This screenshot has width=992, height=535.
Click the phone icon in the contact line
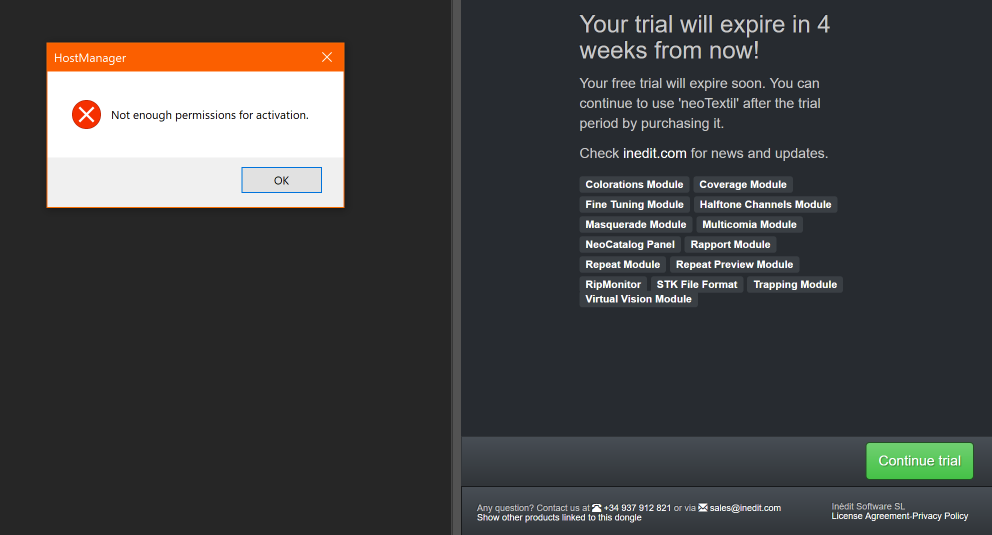click(x=597, y=508)
